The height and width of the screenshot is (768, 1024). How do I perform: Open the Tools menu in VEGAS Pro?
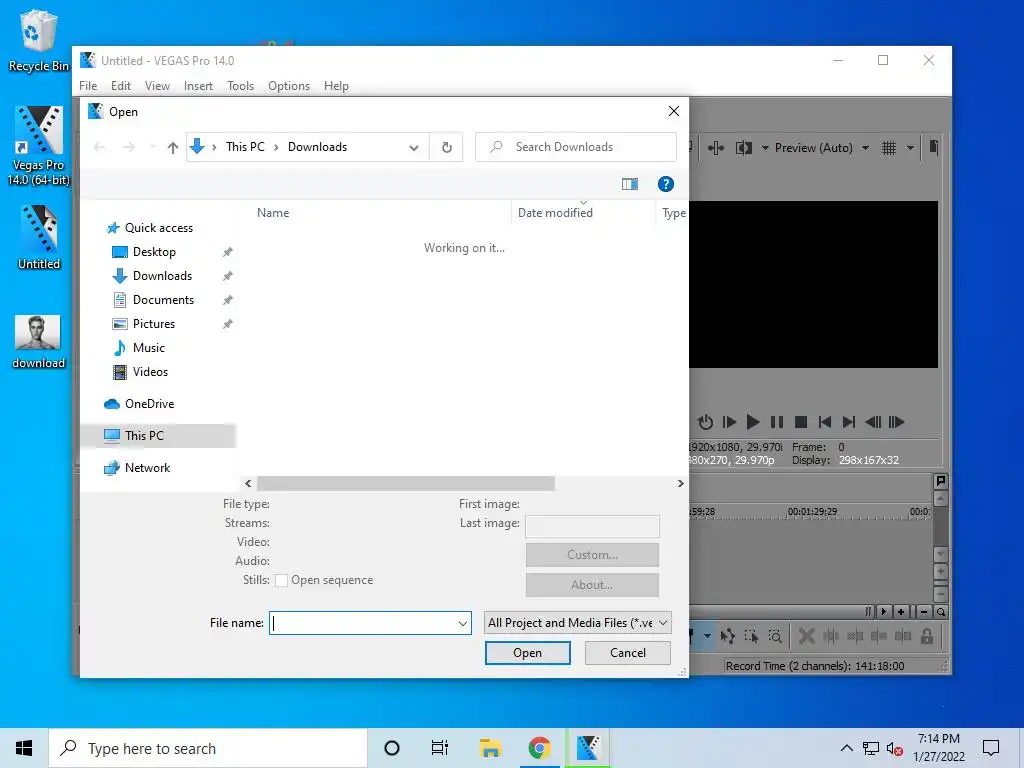[x=240, y=86]
